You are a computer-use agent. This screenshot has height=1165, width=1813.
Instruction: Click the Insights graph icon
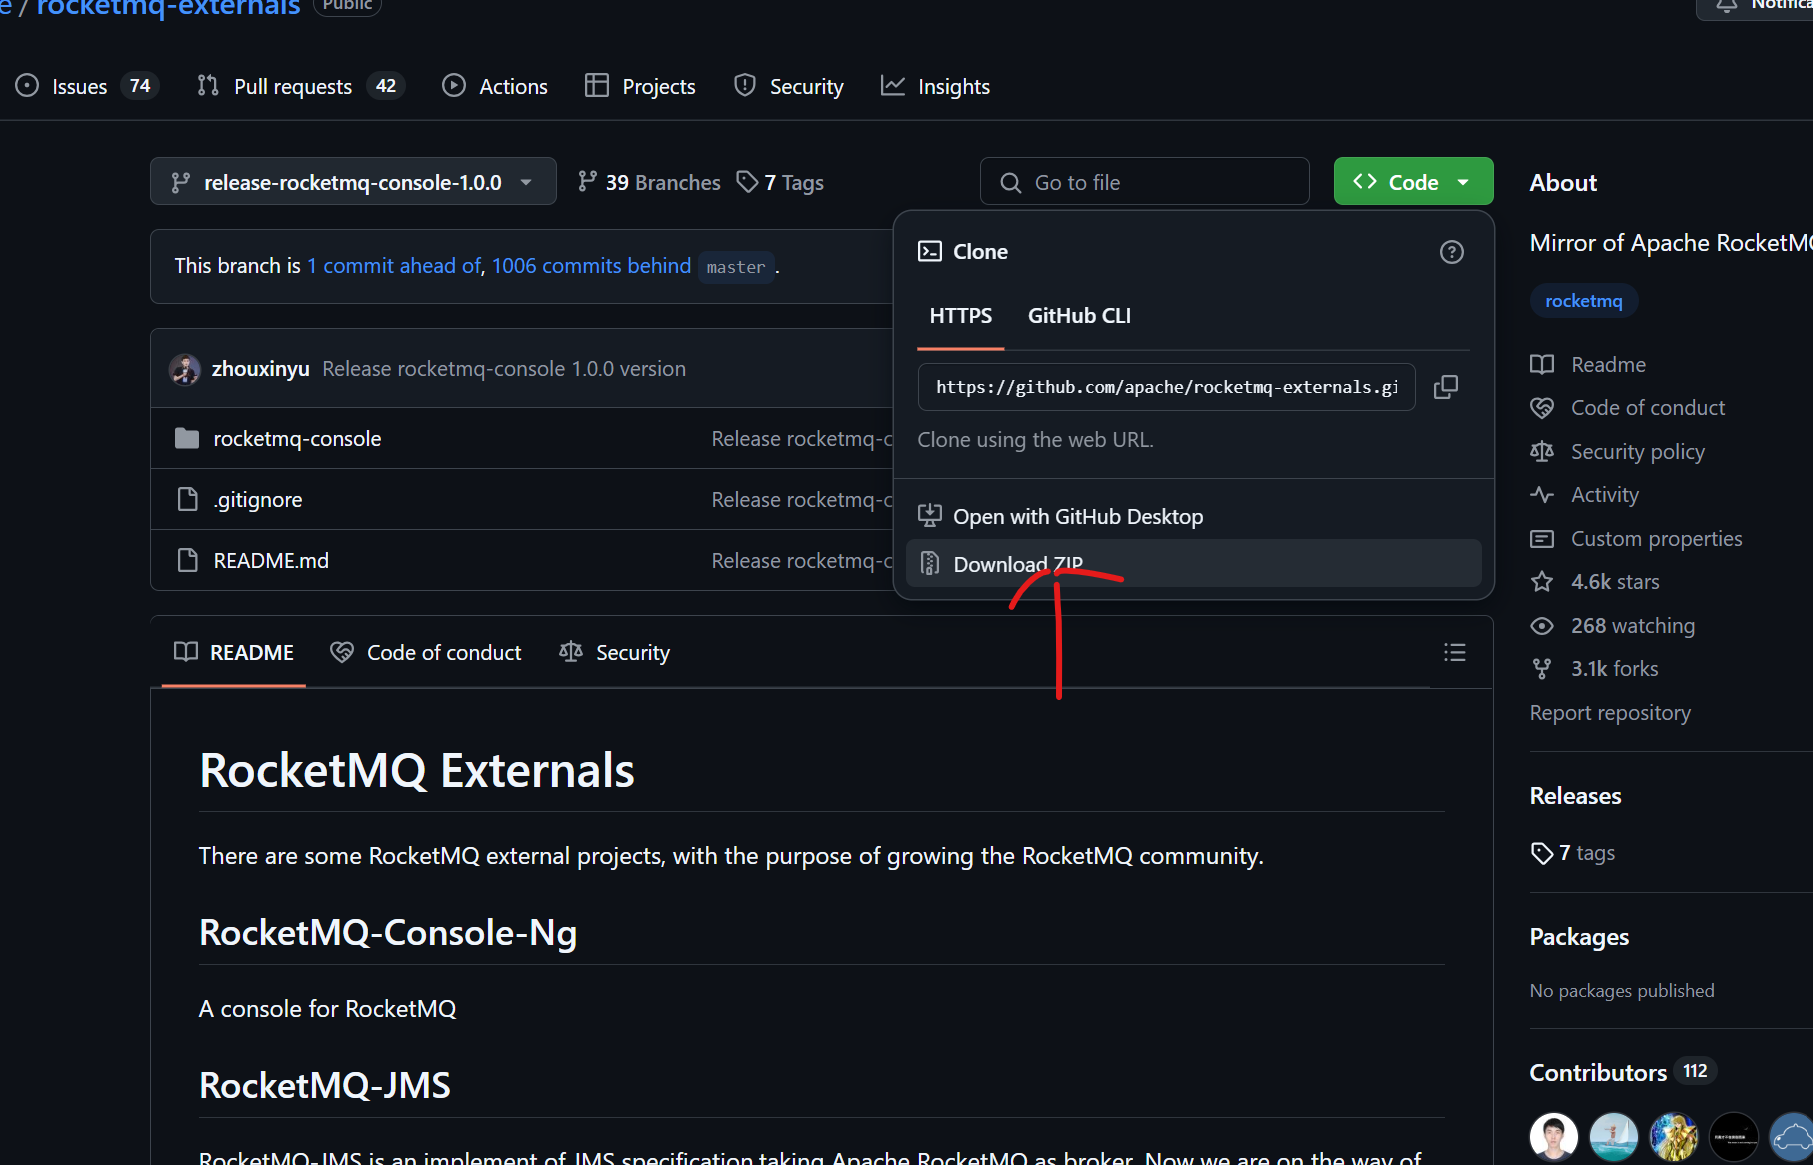tap(893, 86)
